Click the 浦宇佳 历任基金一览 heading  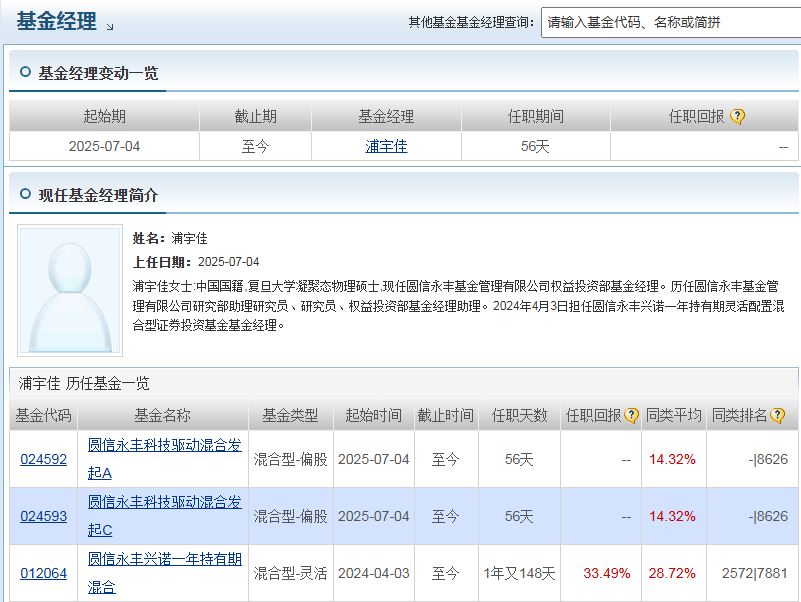tap(84, 383)
